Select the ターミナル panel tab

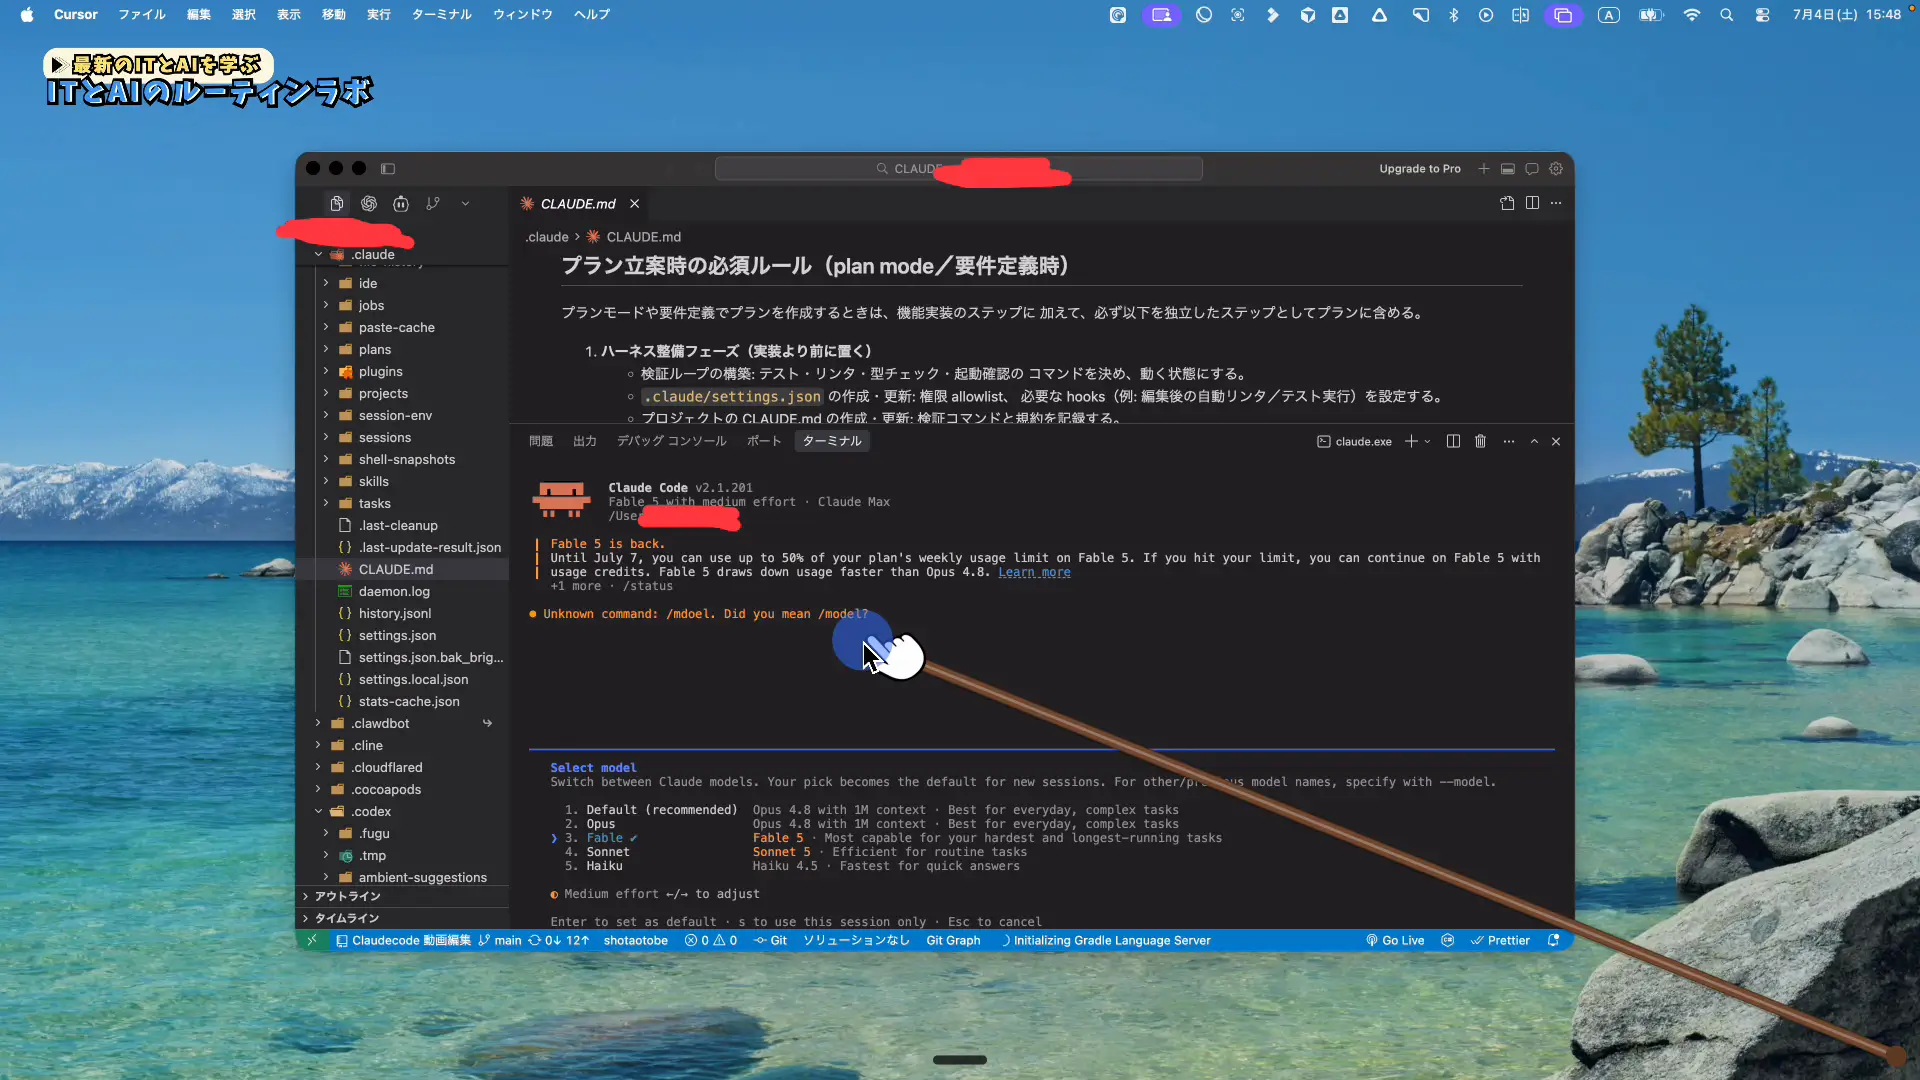[832, 441]
